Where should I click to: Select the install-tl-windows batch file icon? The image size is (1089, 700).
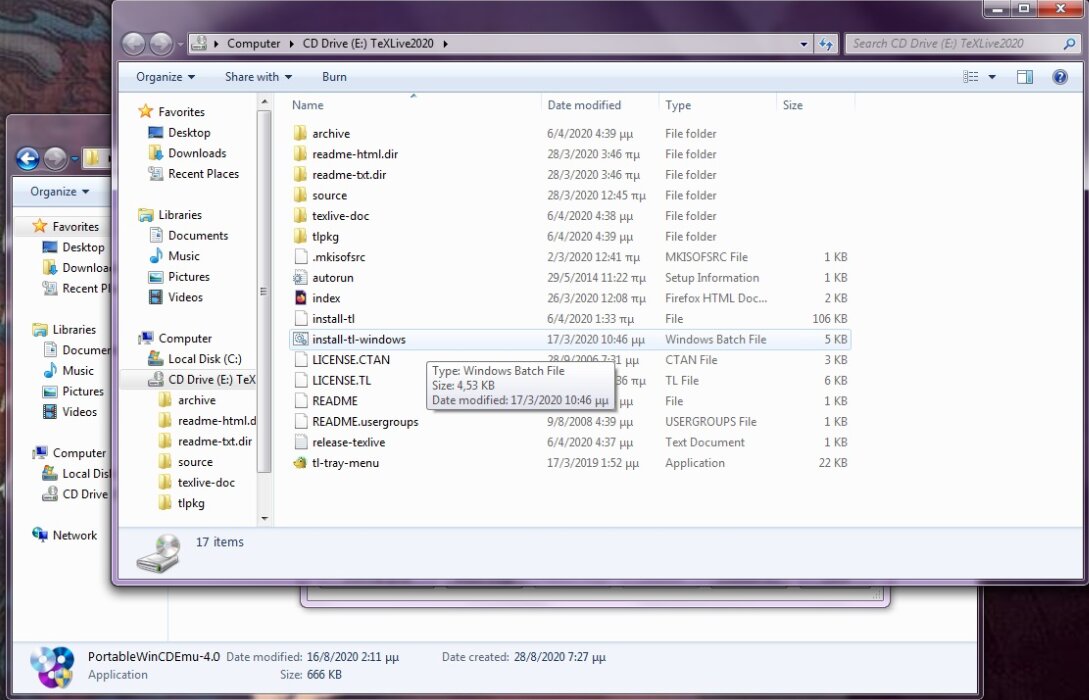click(x=300, y=340)
